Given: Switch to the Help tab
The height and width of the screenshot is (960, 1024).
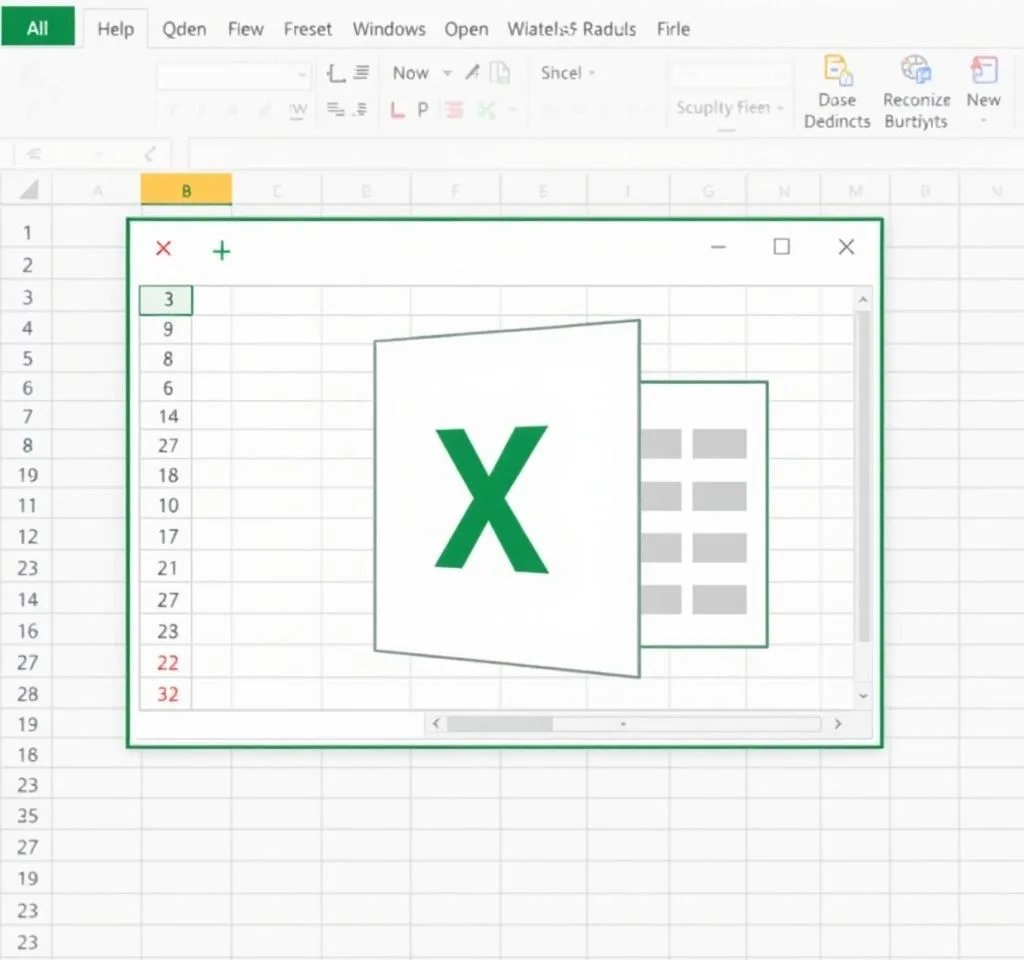Looking at the screenshot, I should [x=115, y=29].
